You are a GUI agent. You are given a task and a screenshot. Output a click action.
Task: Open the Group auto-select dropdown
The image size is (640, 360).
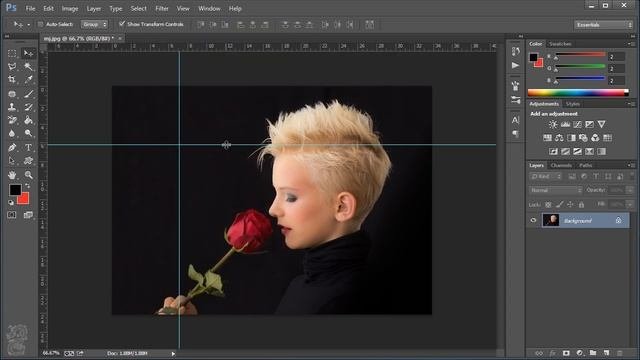[94, 24]
